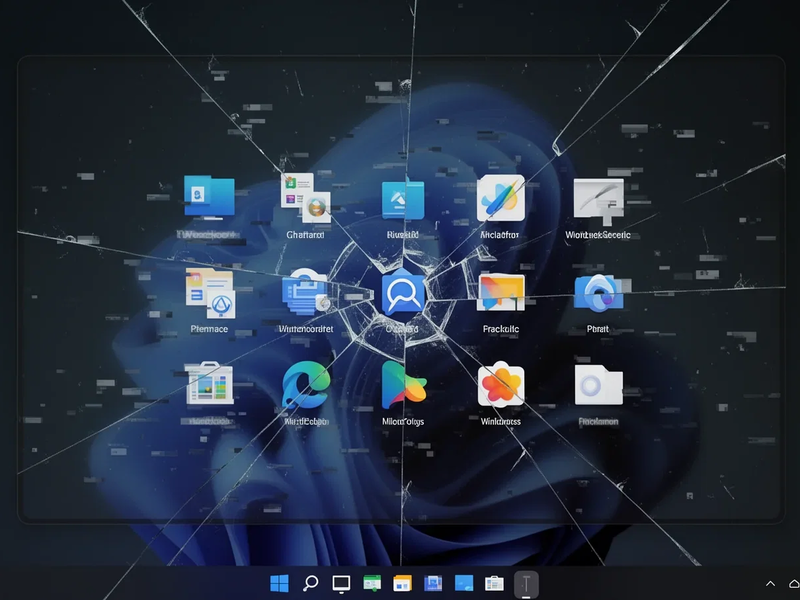Open the Winldrotss orange flower icon
The image size is (800, 600).
pyautogui.click(x=501, y=385)
